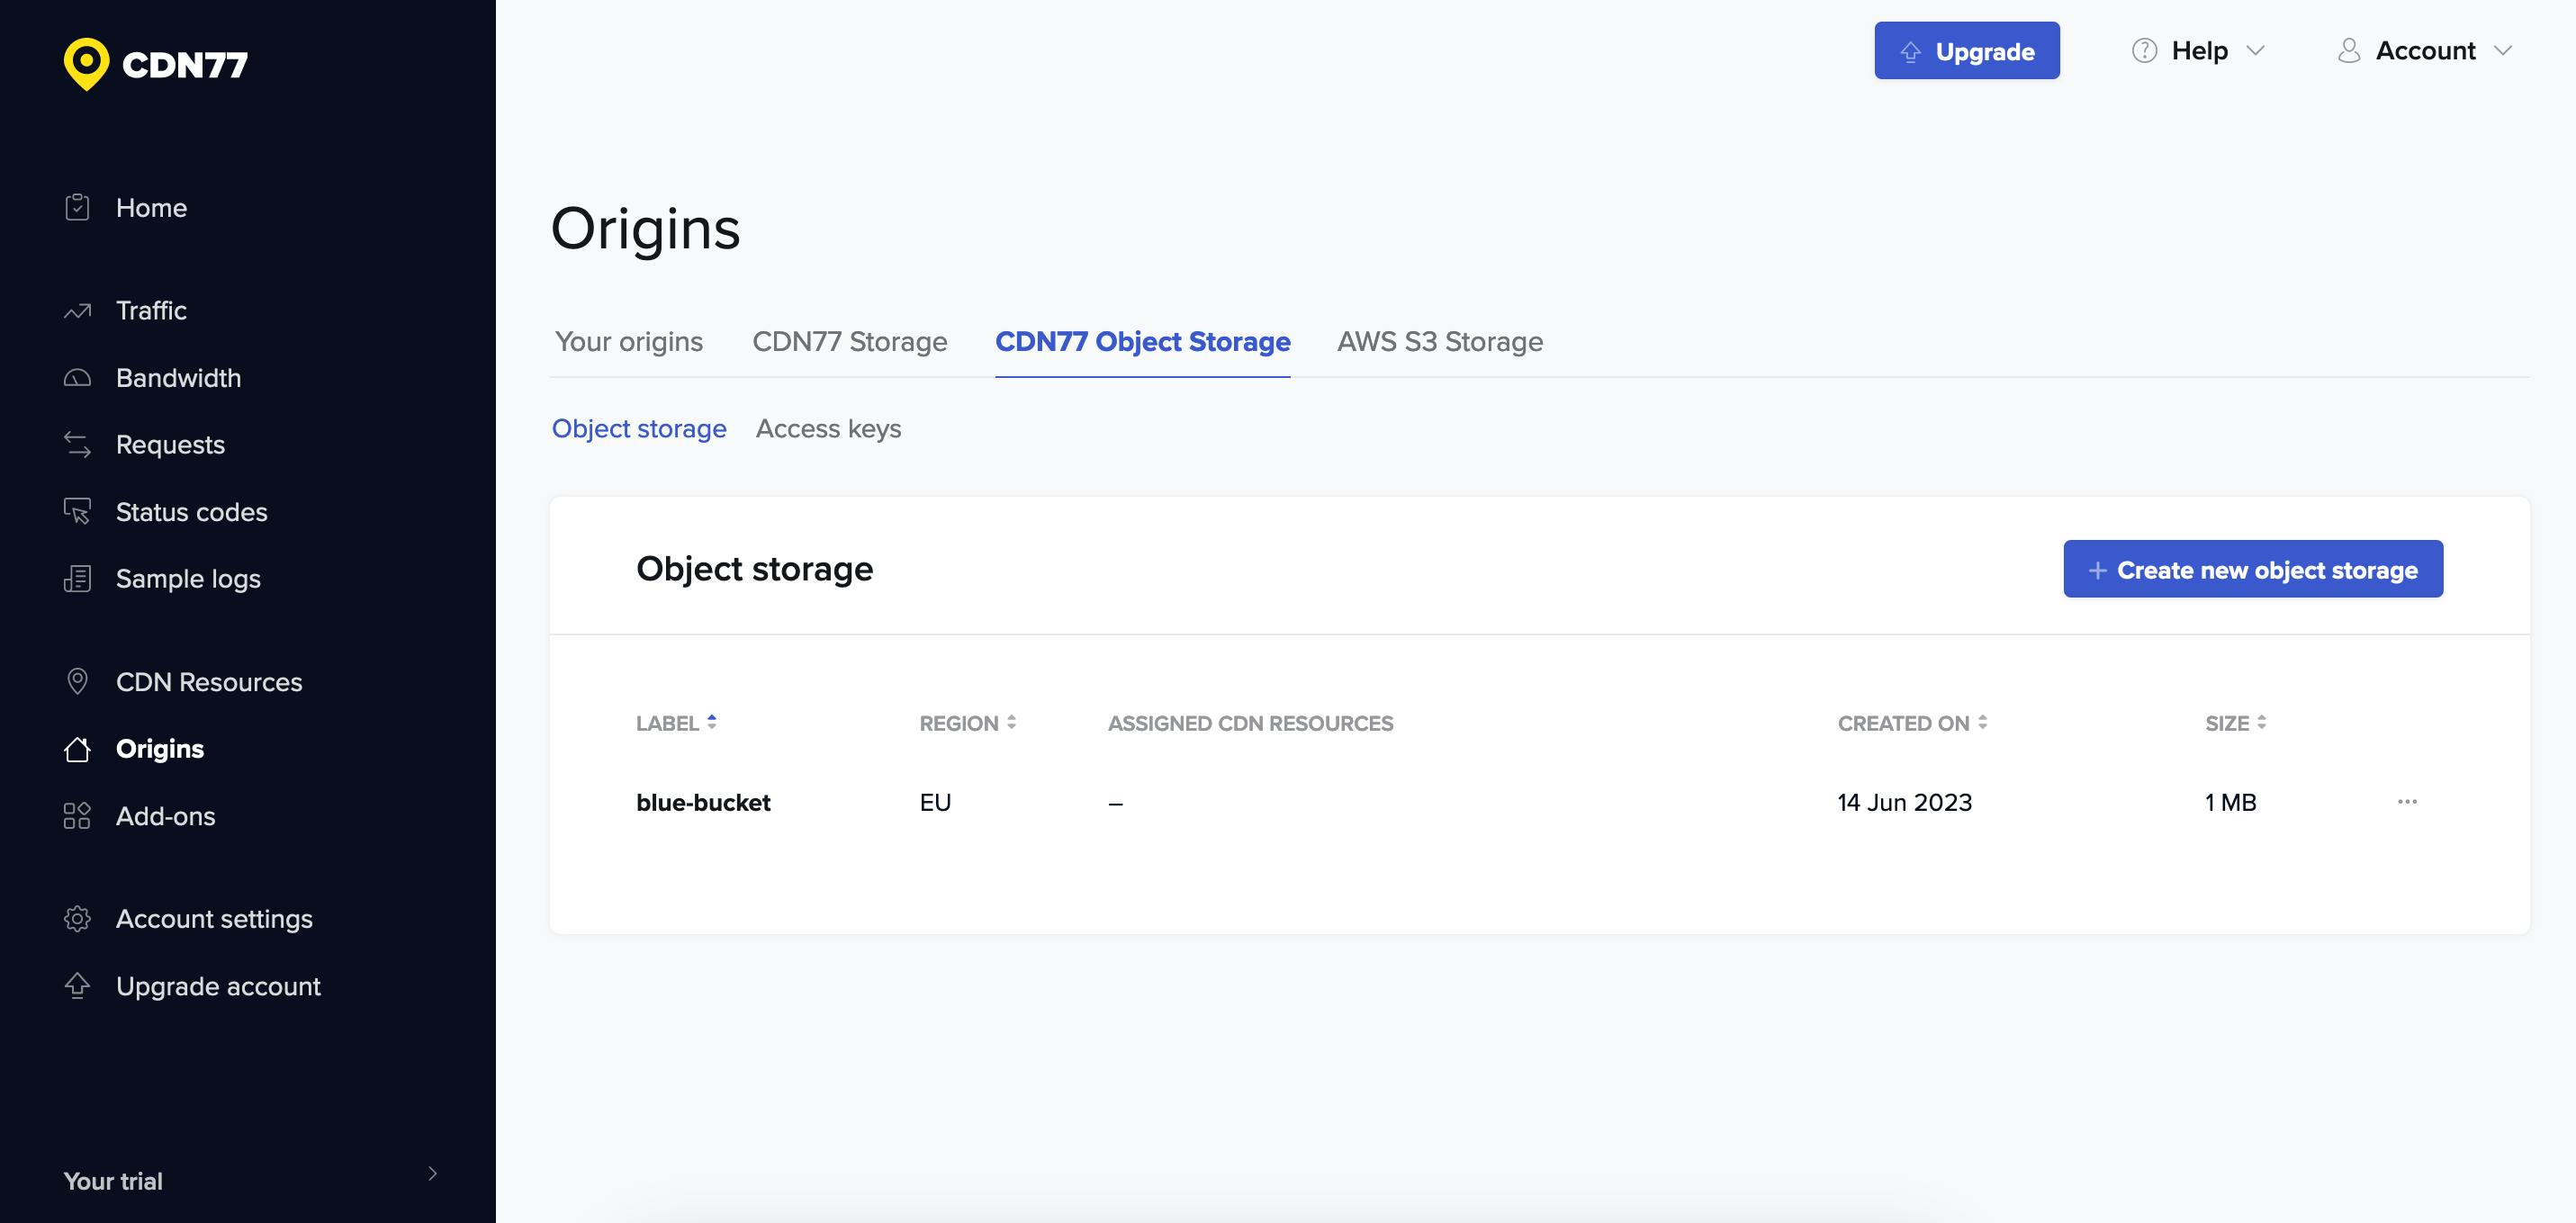
Task: Switch to the Access keys sub-tab
Action: (x=828, y=429)
